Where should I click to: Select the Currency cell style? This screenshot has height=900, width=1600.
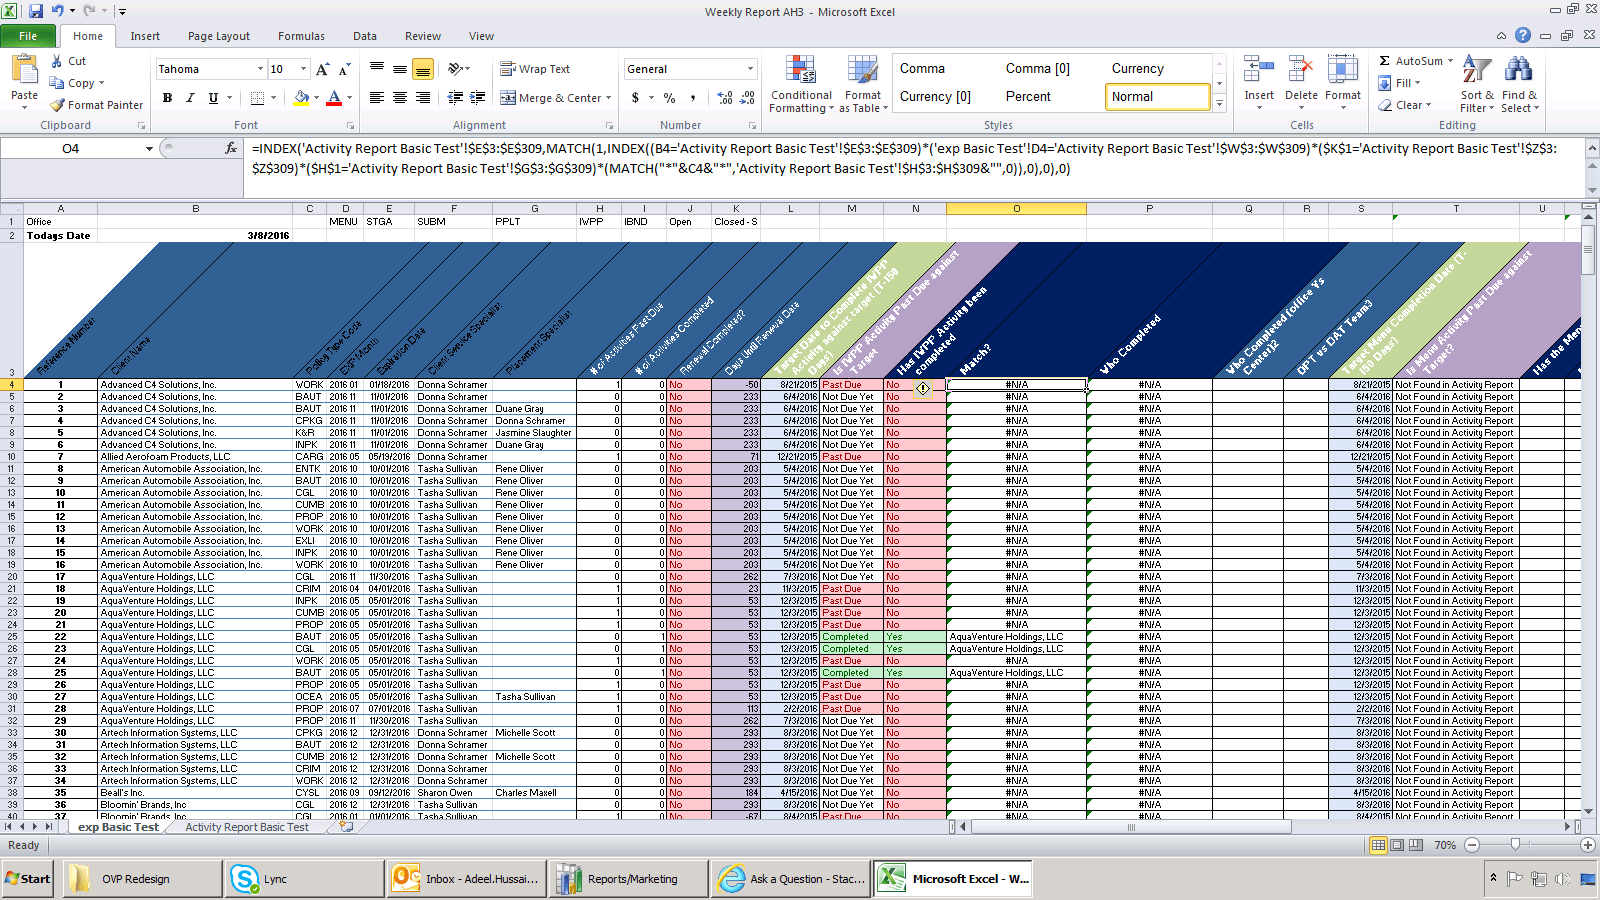[x=1157, y=69]
